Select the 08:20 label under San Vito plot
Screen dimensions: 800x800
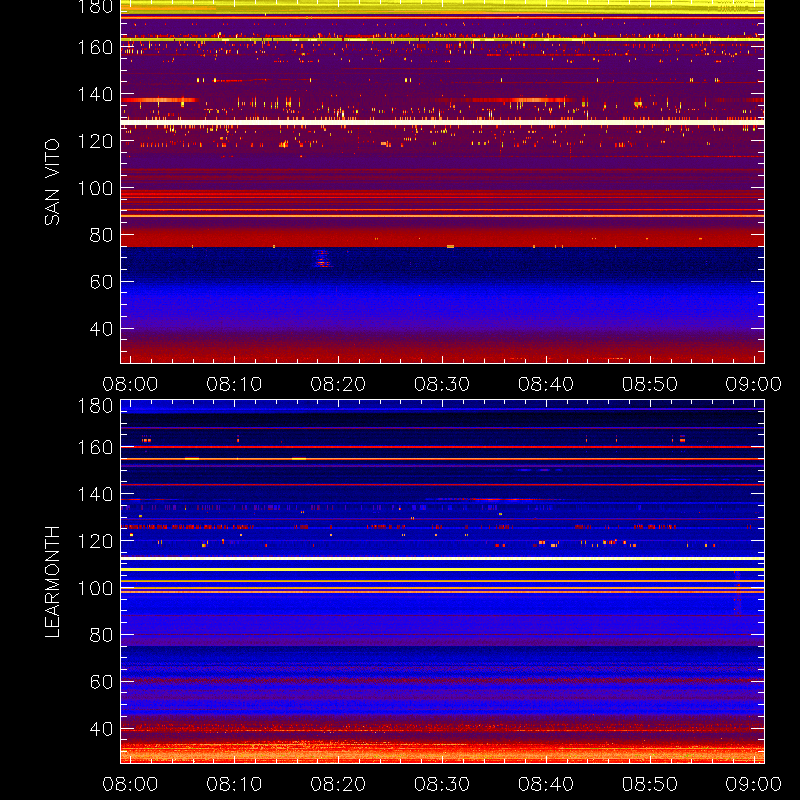point(338,384)
